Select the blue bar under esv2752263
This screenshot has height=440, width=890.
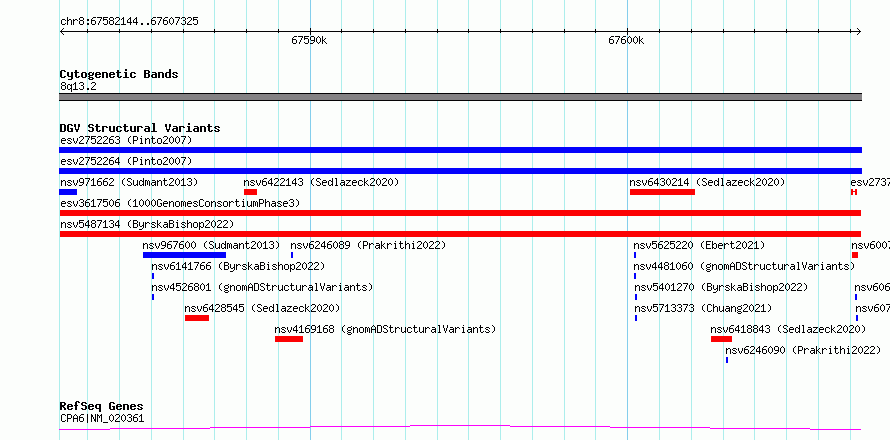click(460, 150)
